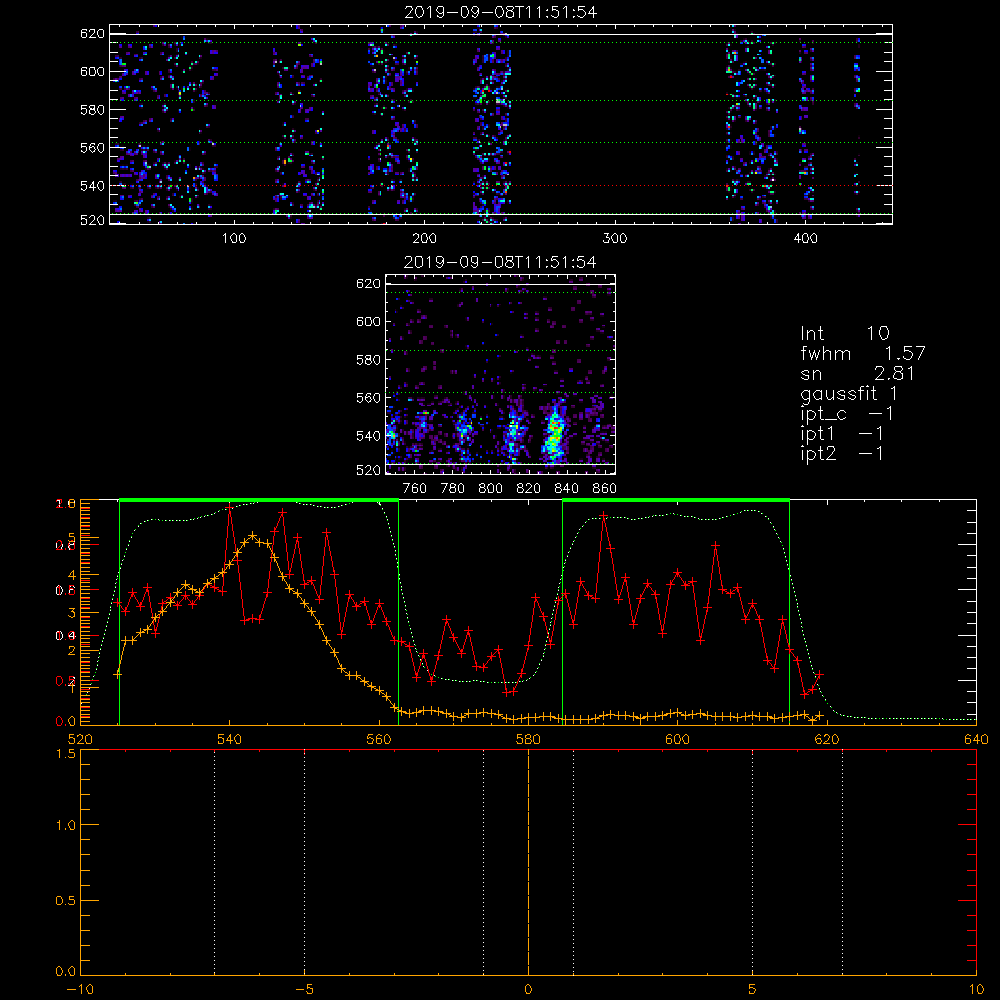
Task: Click x-axis label 0 on bottom plot
Action: [x=528, y=989]
